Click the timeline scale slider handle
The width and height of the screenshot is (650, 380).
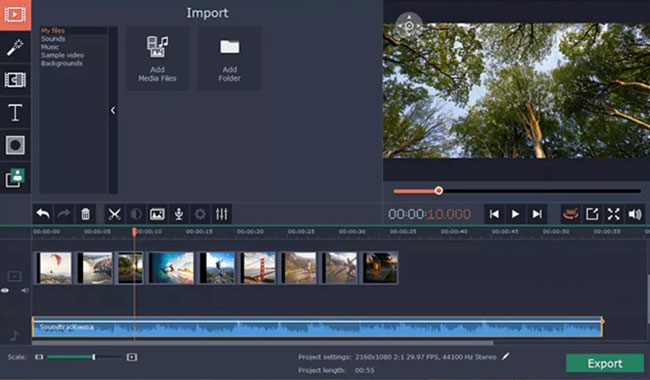coord(94,357)
